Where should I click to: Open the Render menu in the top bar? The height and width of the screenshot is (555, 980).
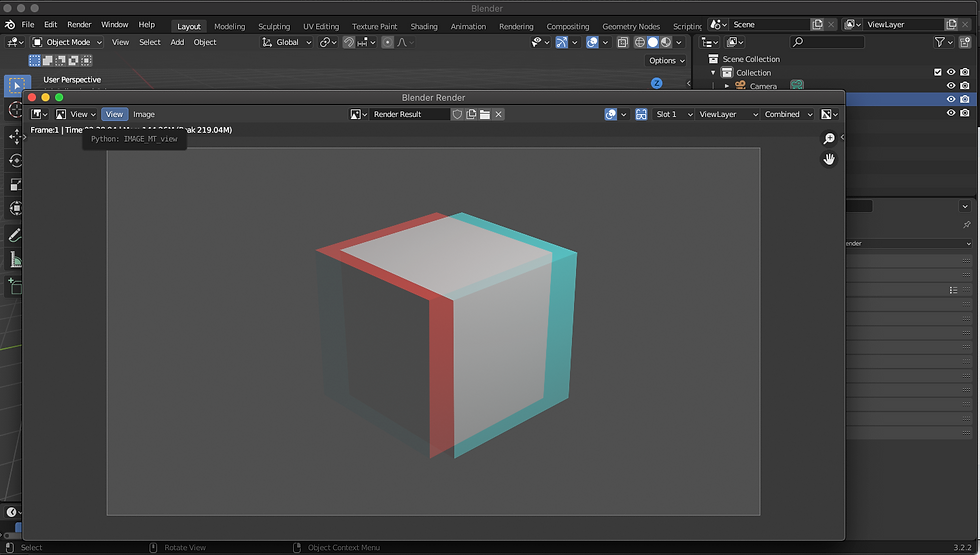pyautogui.click(x=79, y=24)
